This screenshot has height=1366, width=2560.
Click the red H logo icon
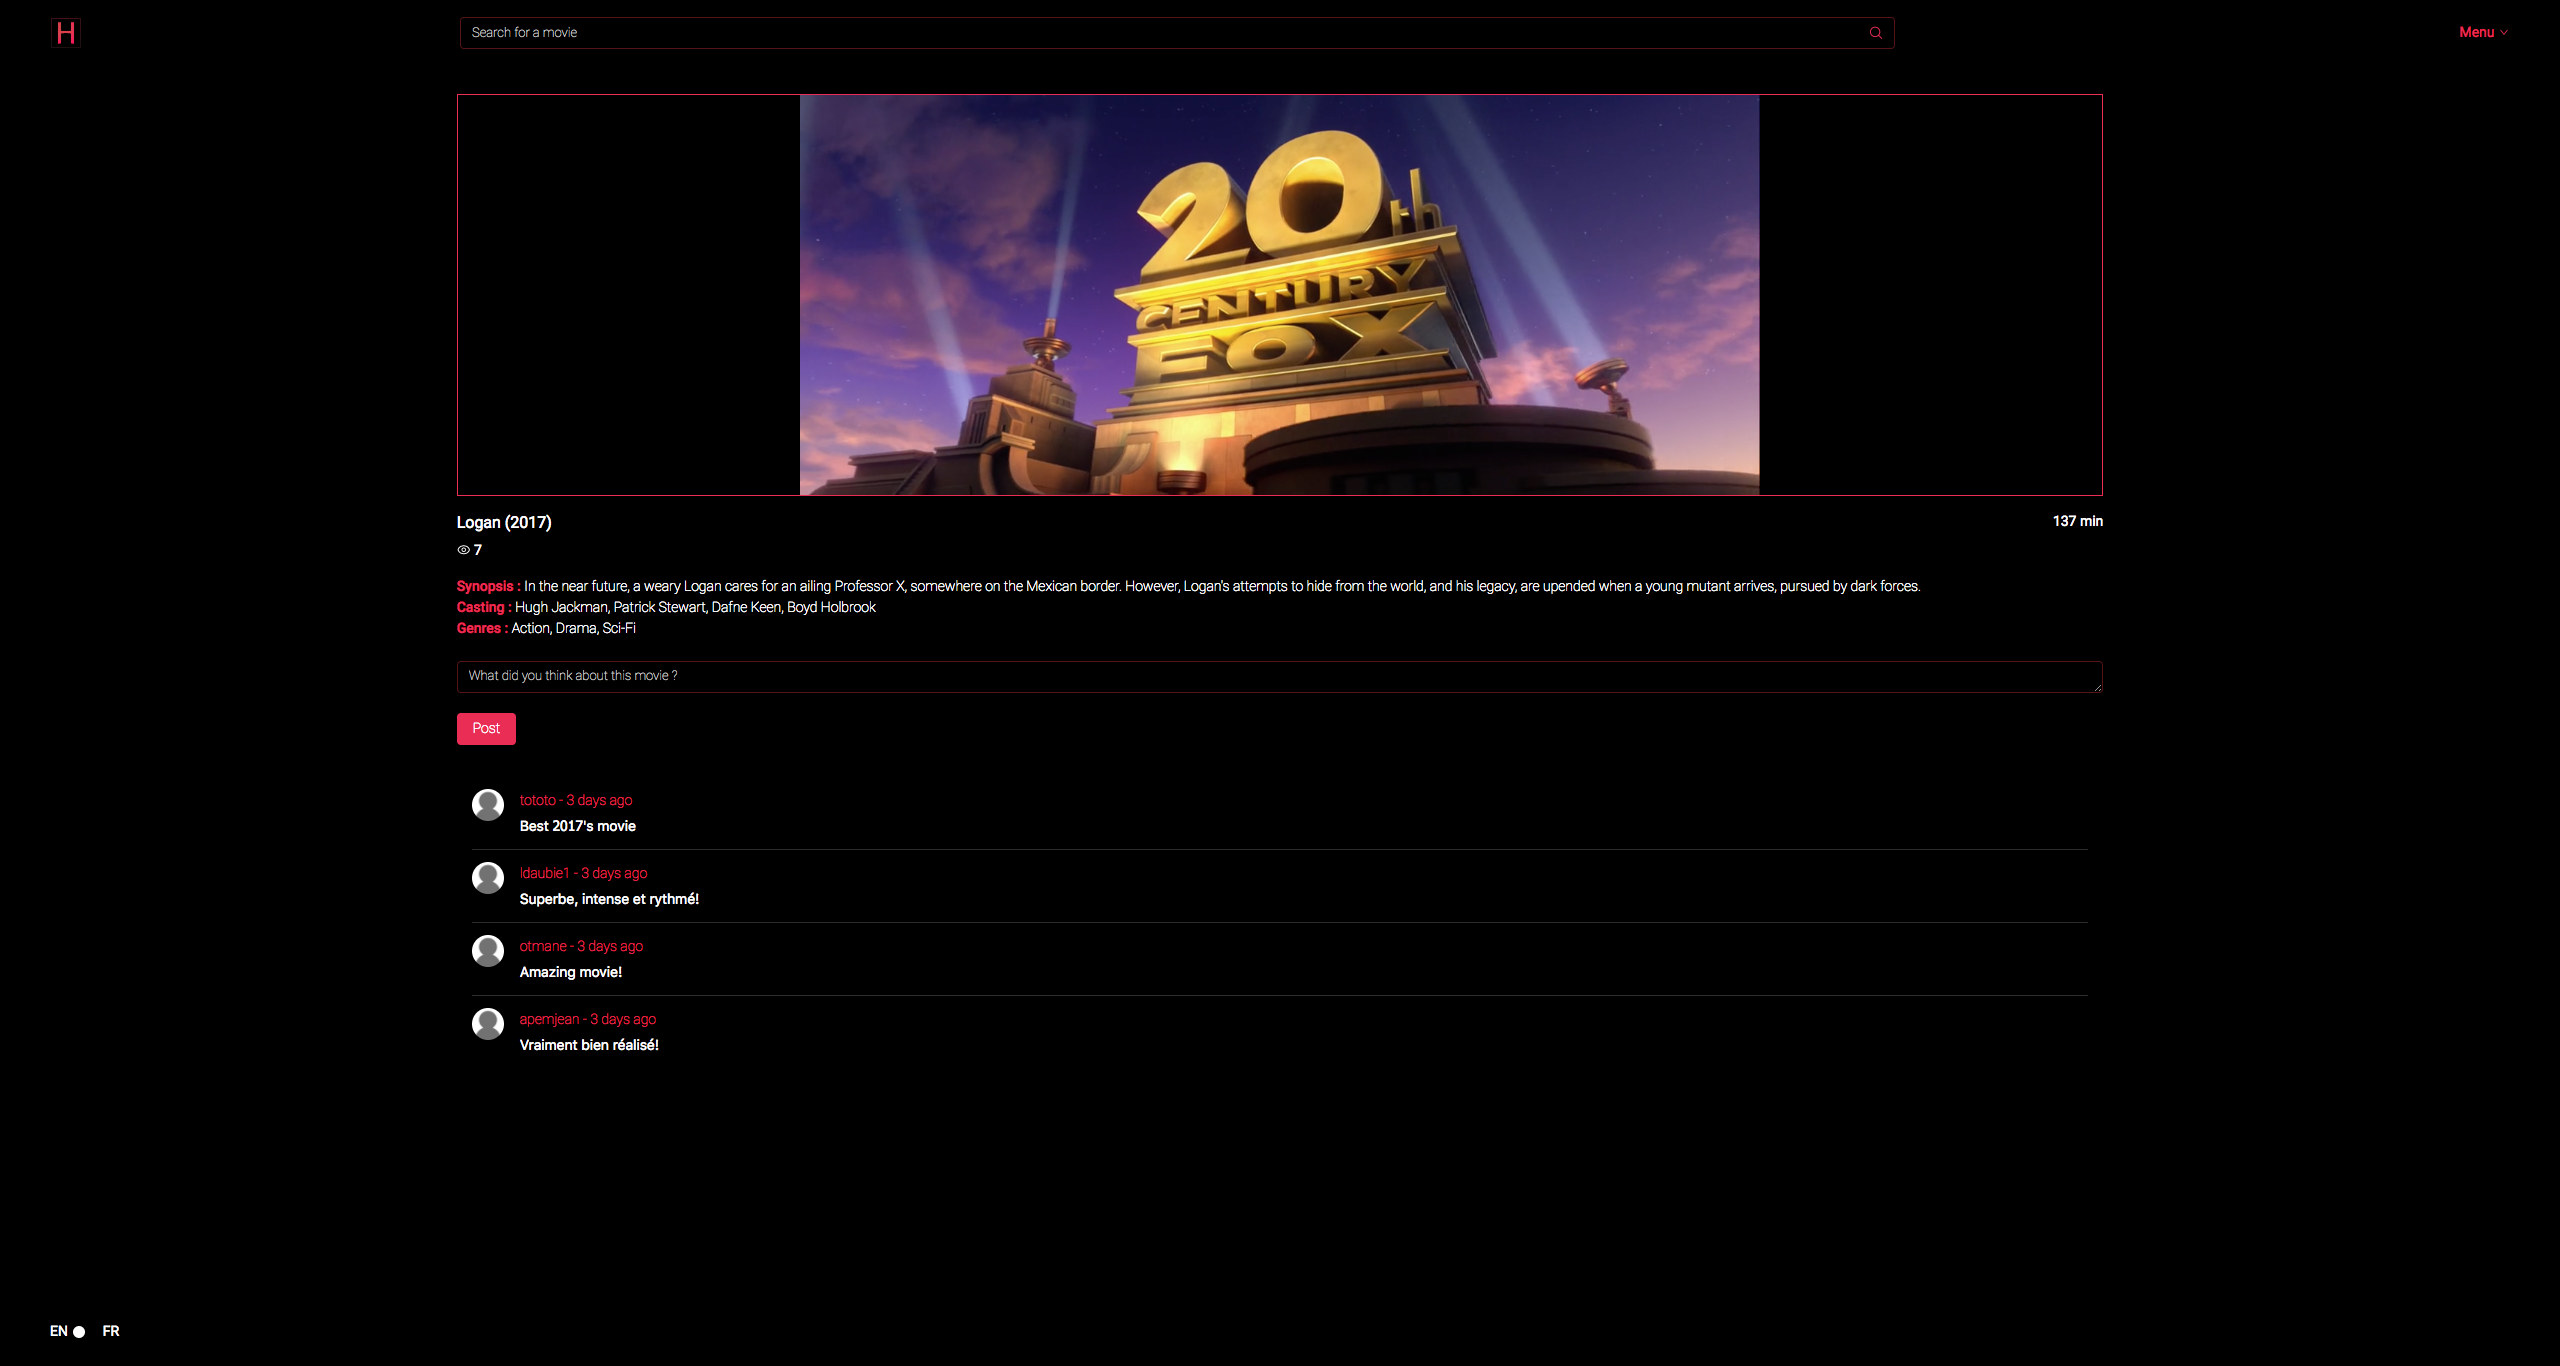pyautogui.click(x=66, y=33)
